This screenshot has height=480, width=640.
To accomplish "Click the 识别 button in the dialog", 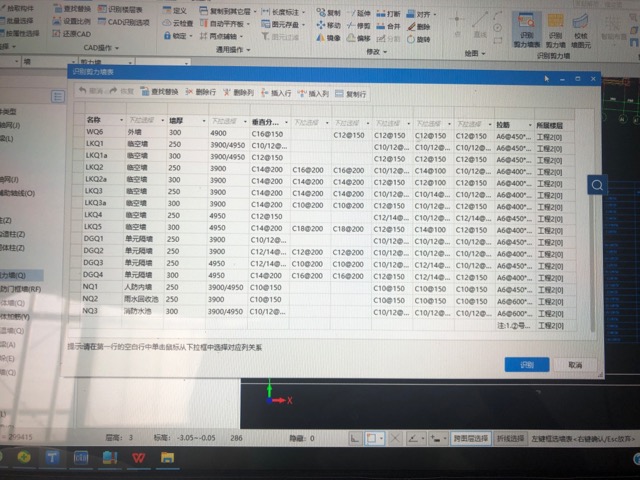I will [x=527, y=364].
